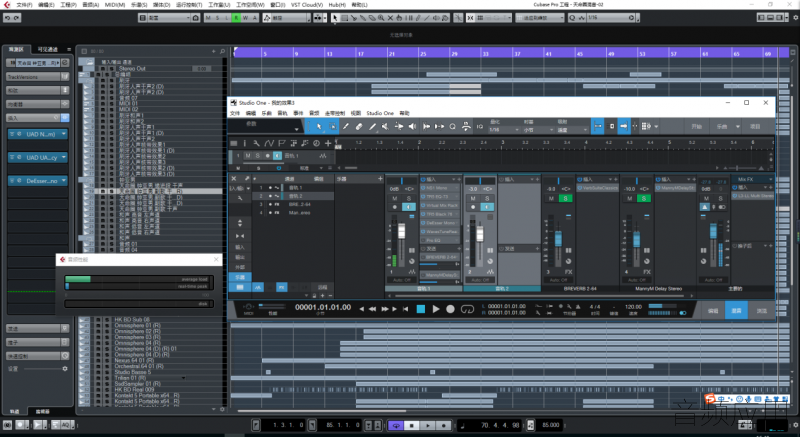
Task: Select the eraser tool in Studio One
Action: 359,126
